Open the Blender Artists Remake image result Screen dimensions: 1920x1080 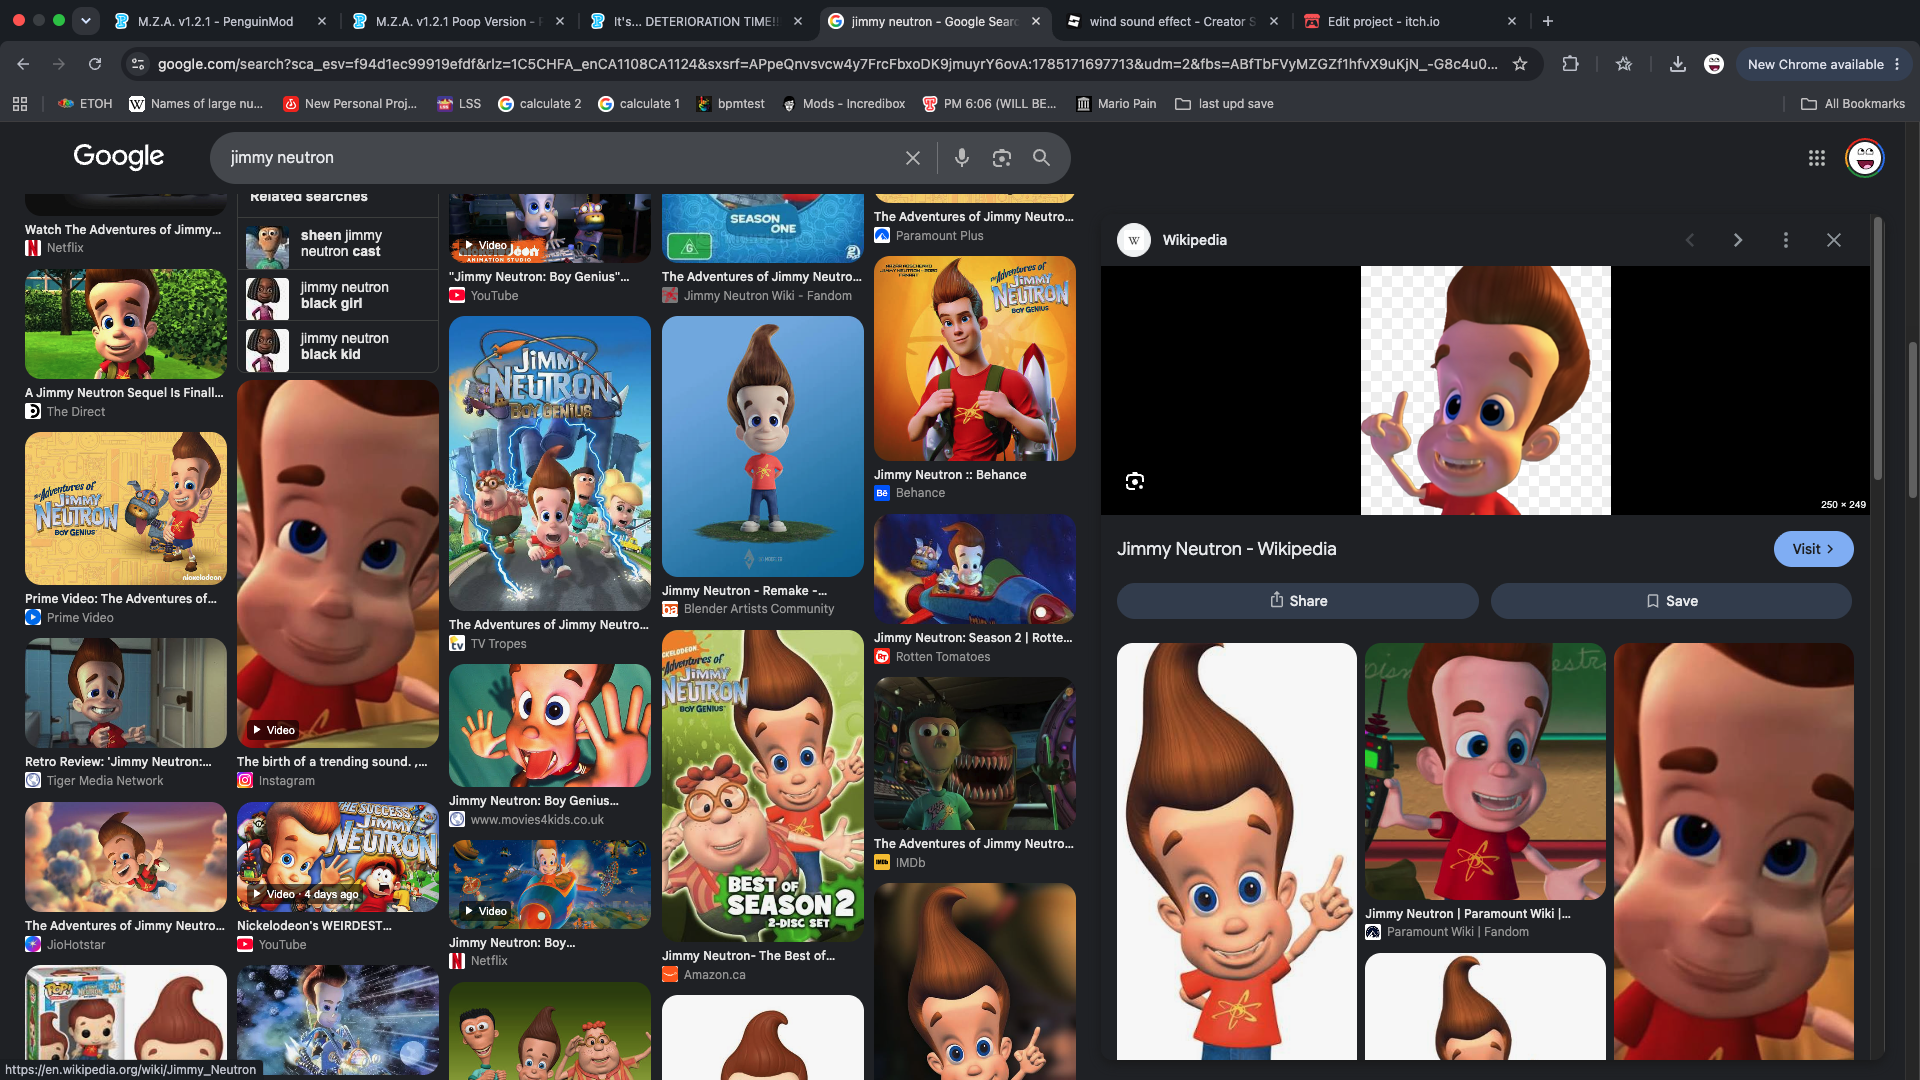[x=763, y=446]
